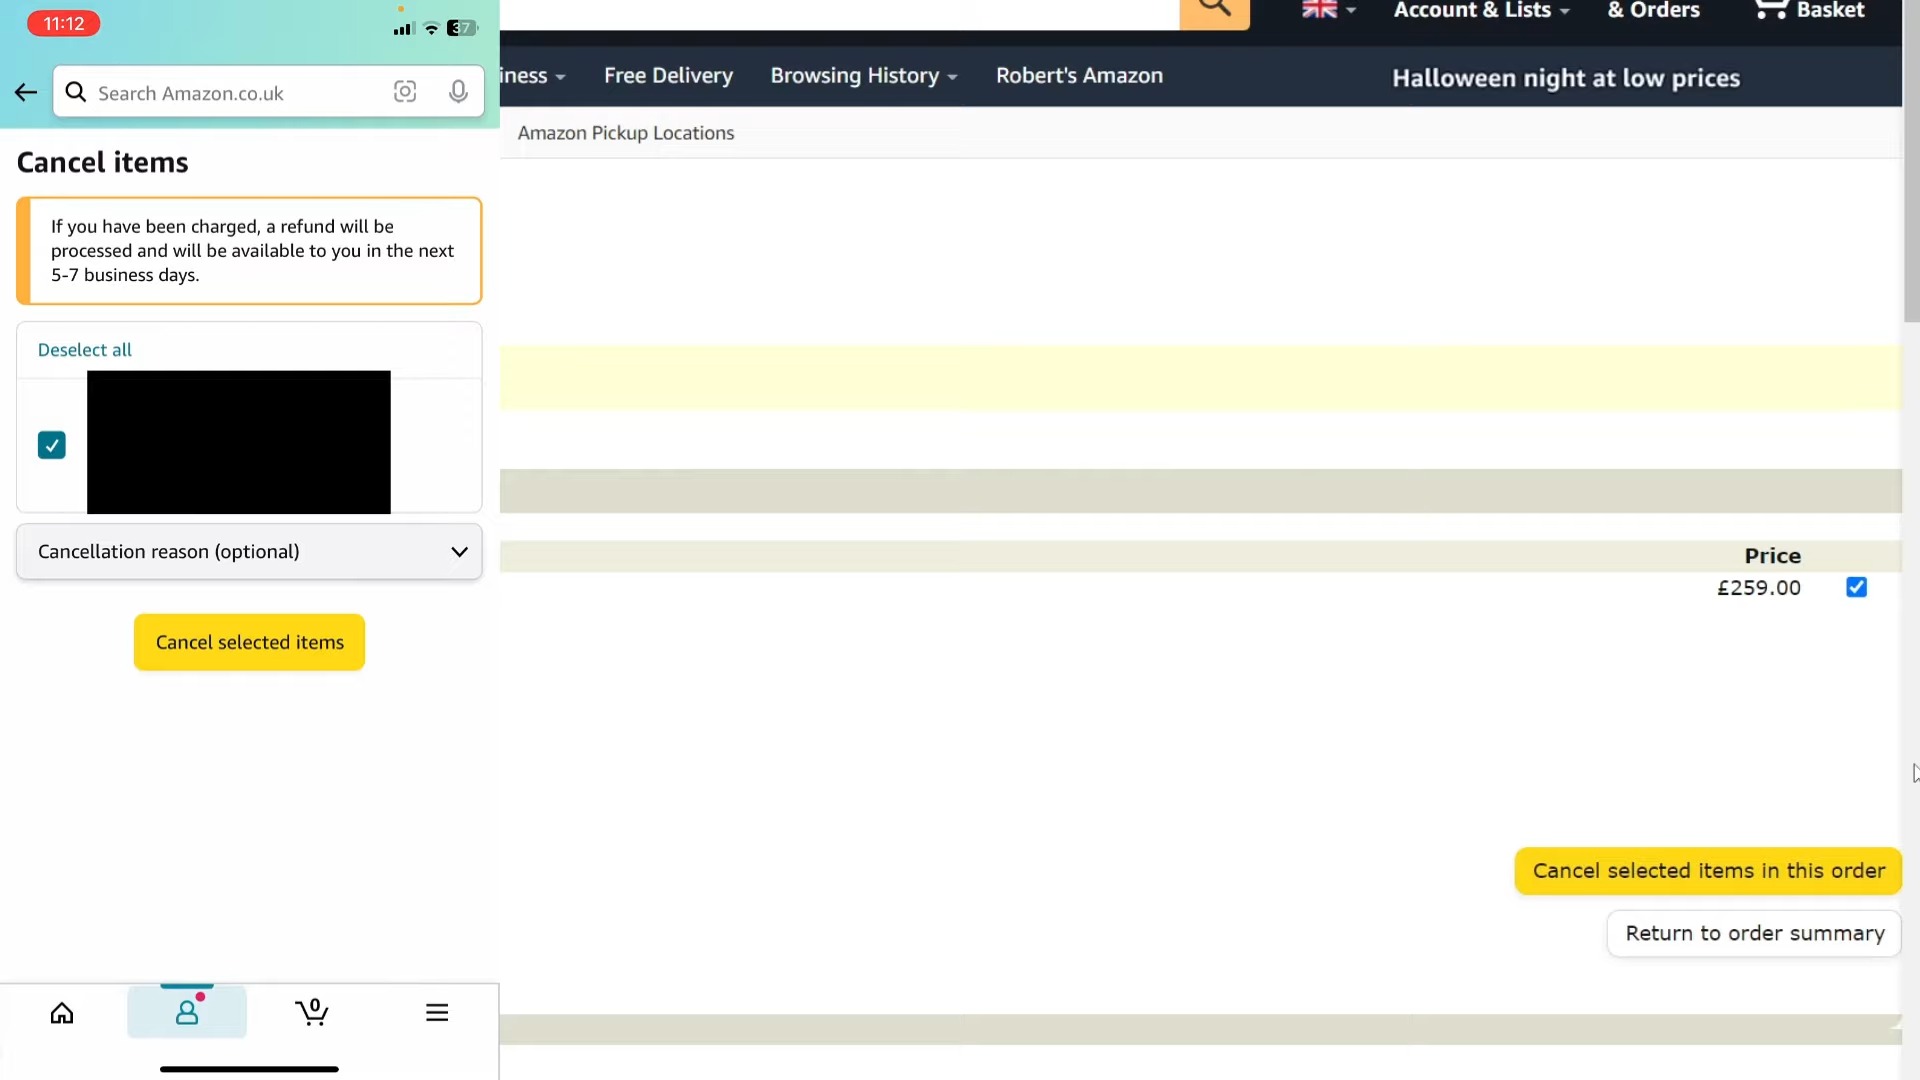
Task: Tap the camera lens search icon
Action: [405, 92]
